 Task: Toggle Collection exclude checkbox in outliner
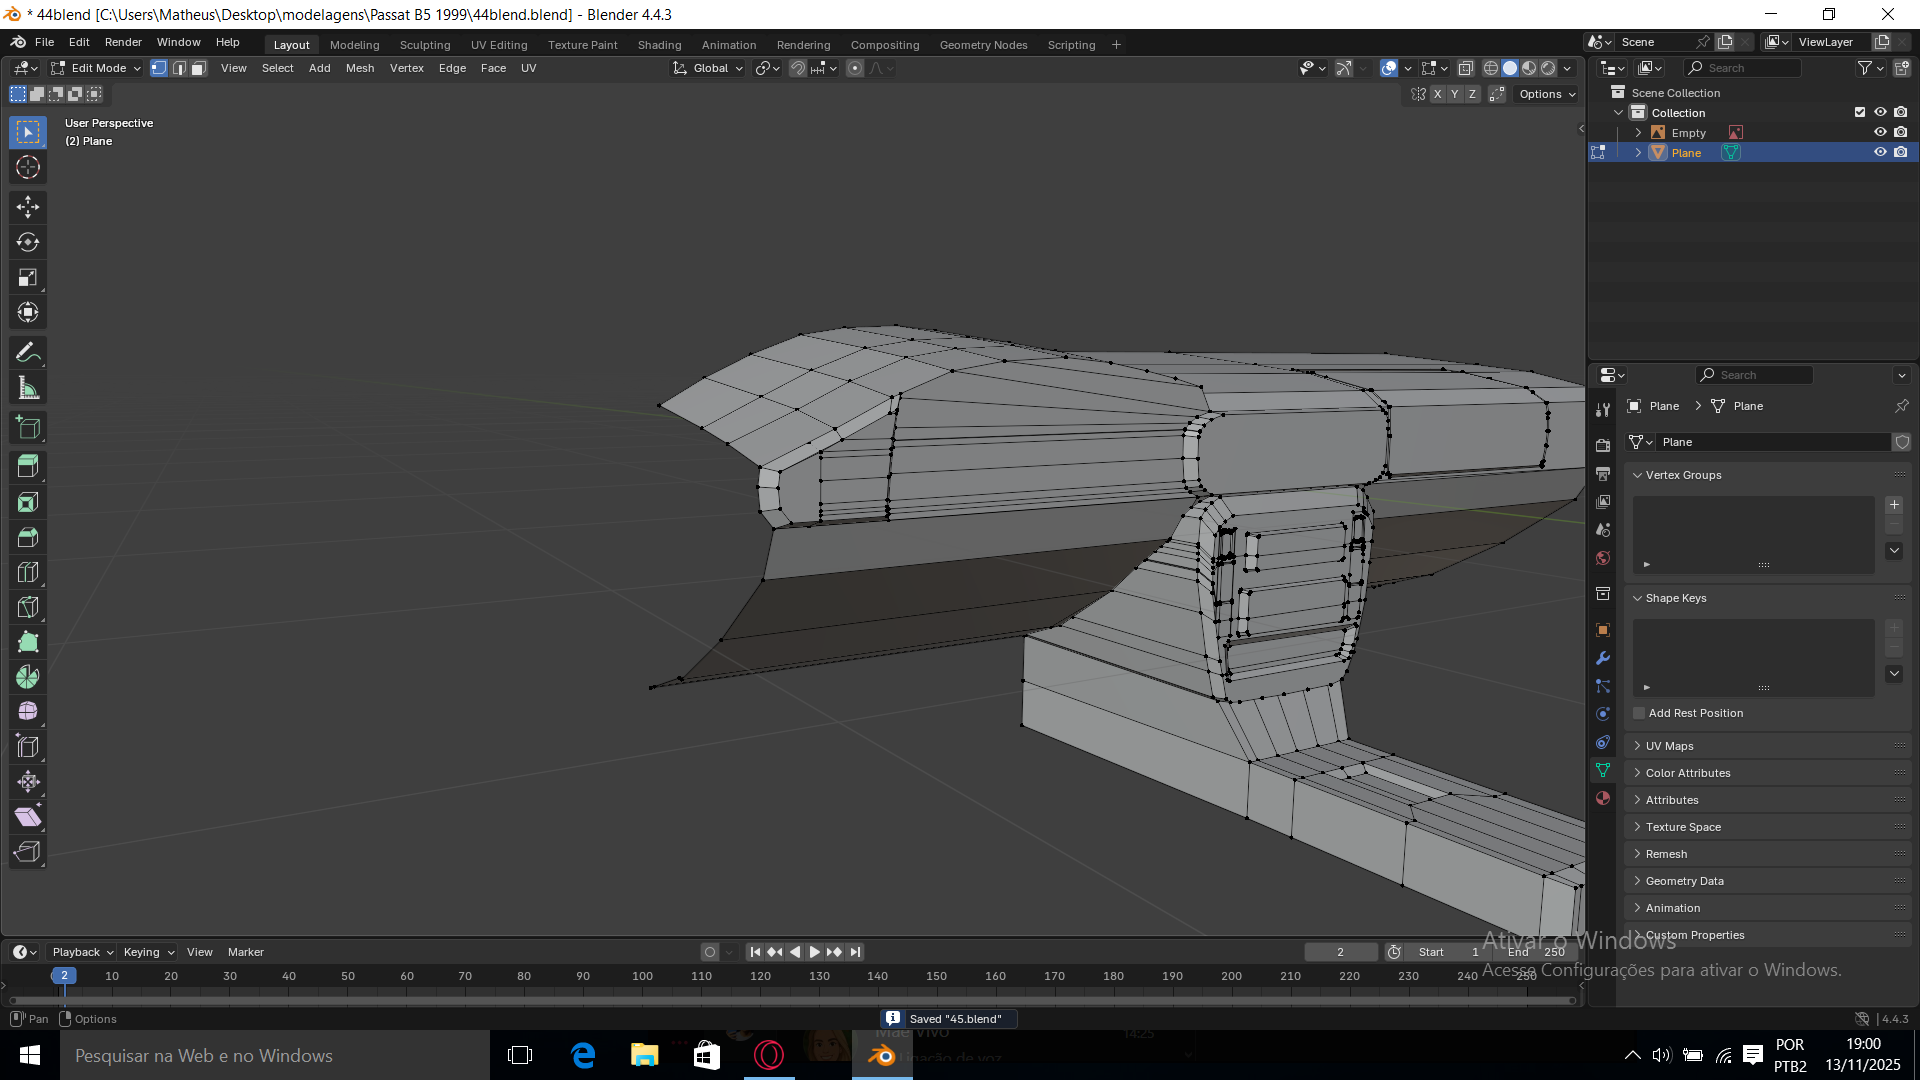point(1860,112)
